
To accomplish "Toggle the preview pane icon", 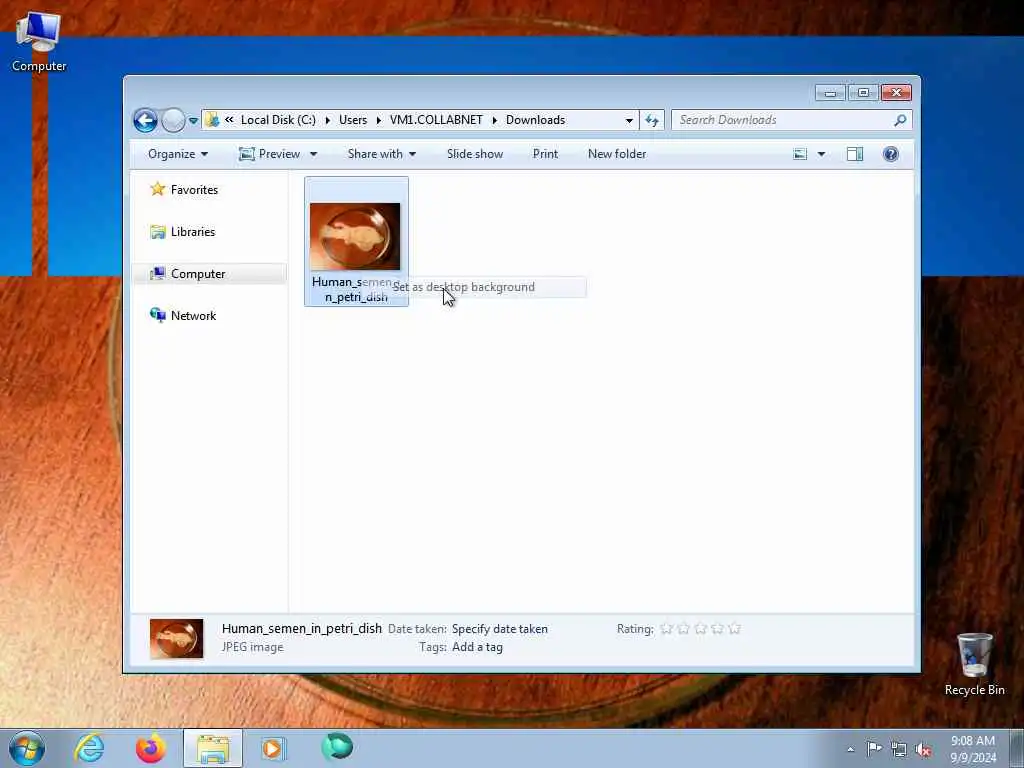I will pos(855,154).
